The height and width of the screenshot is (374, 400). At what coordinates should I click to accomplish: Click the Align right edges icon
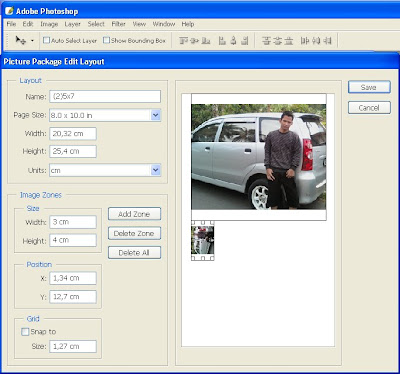coord(245,41)
